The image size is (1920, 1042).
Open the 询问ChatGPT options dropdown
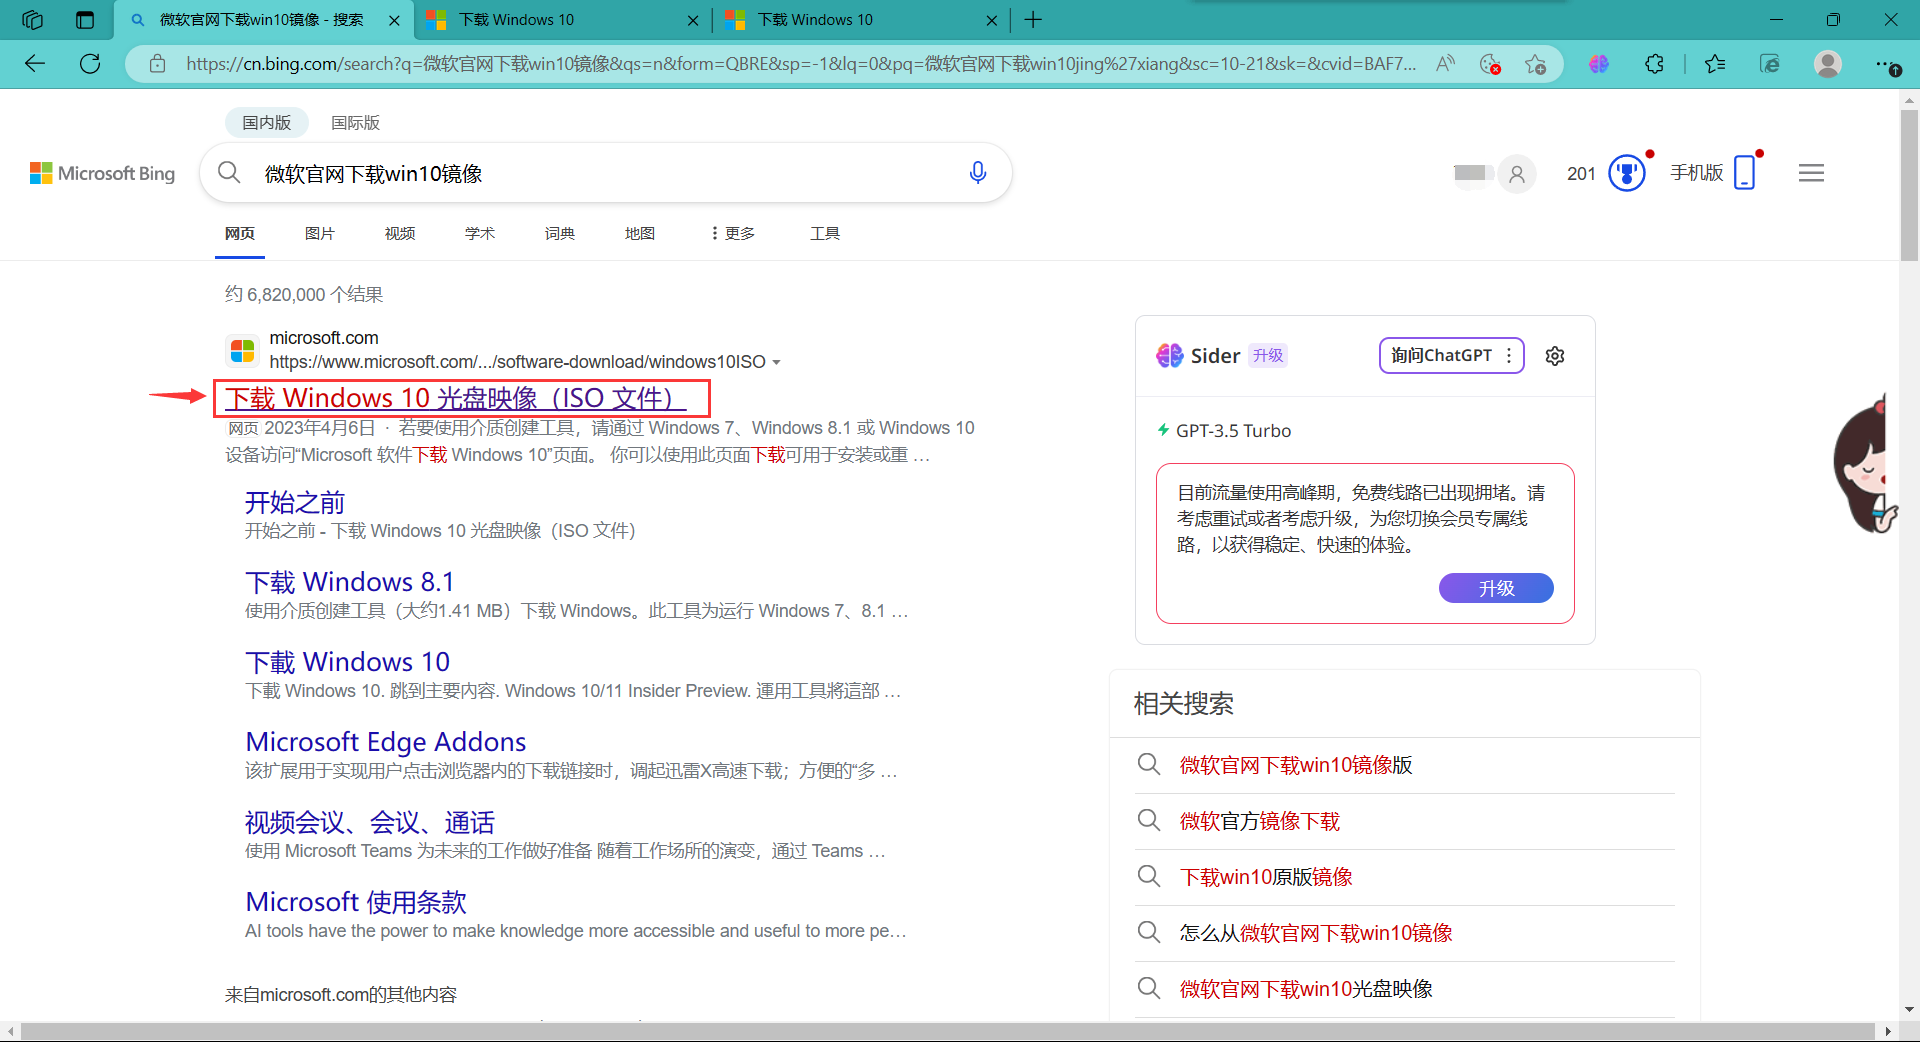tap(1509, 356)
